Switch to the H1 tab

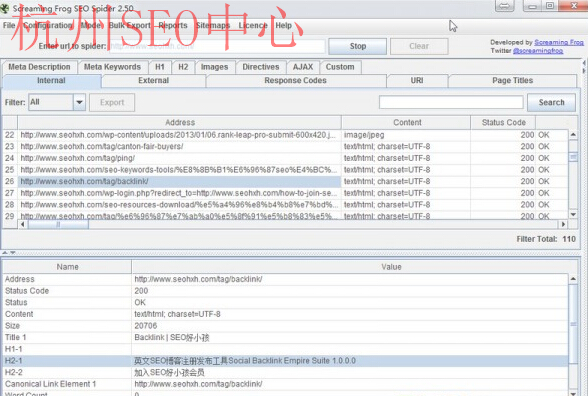pyautogui.click(x=160, y=67)
